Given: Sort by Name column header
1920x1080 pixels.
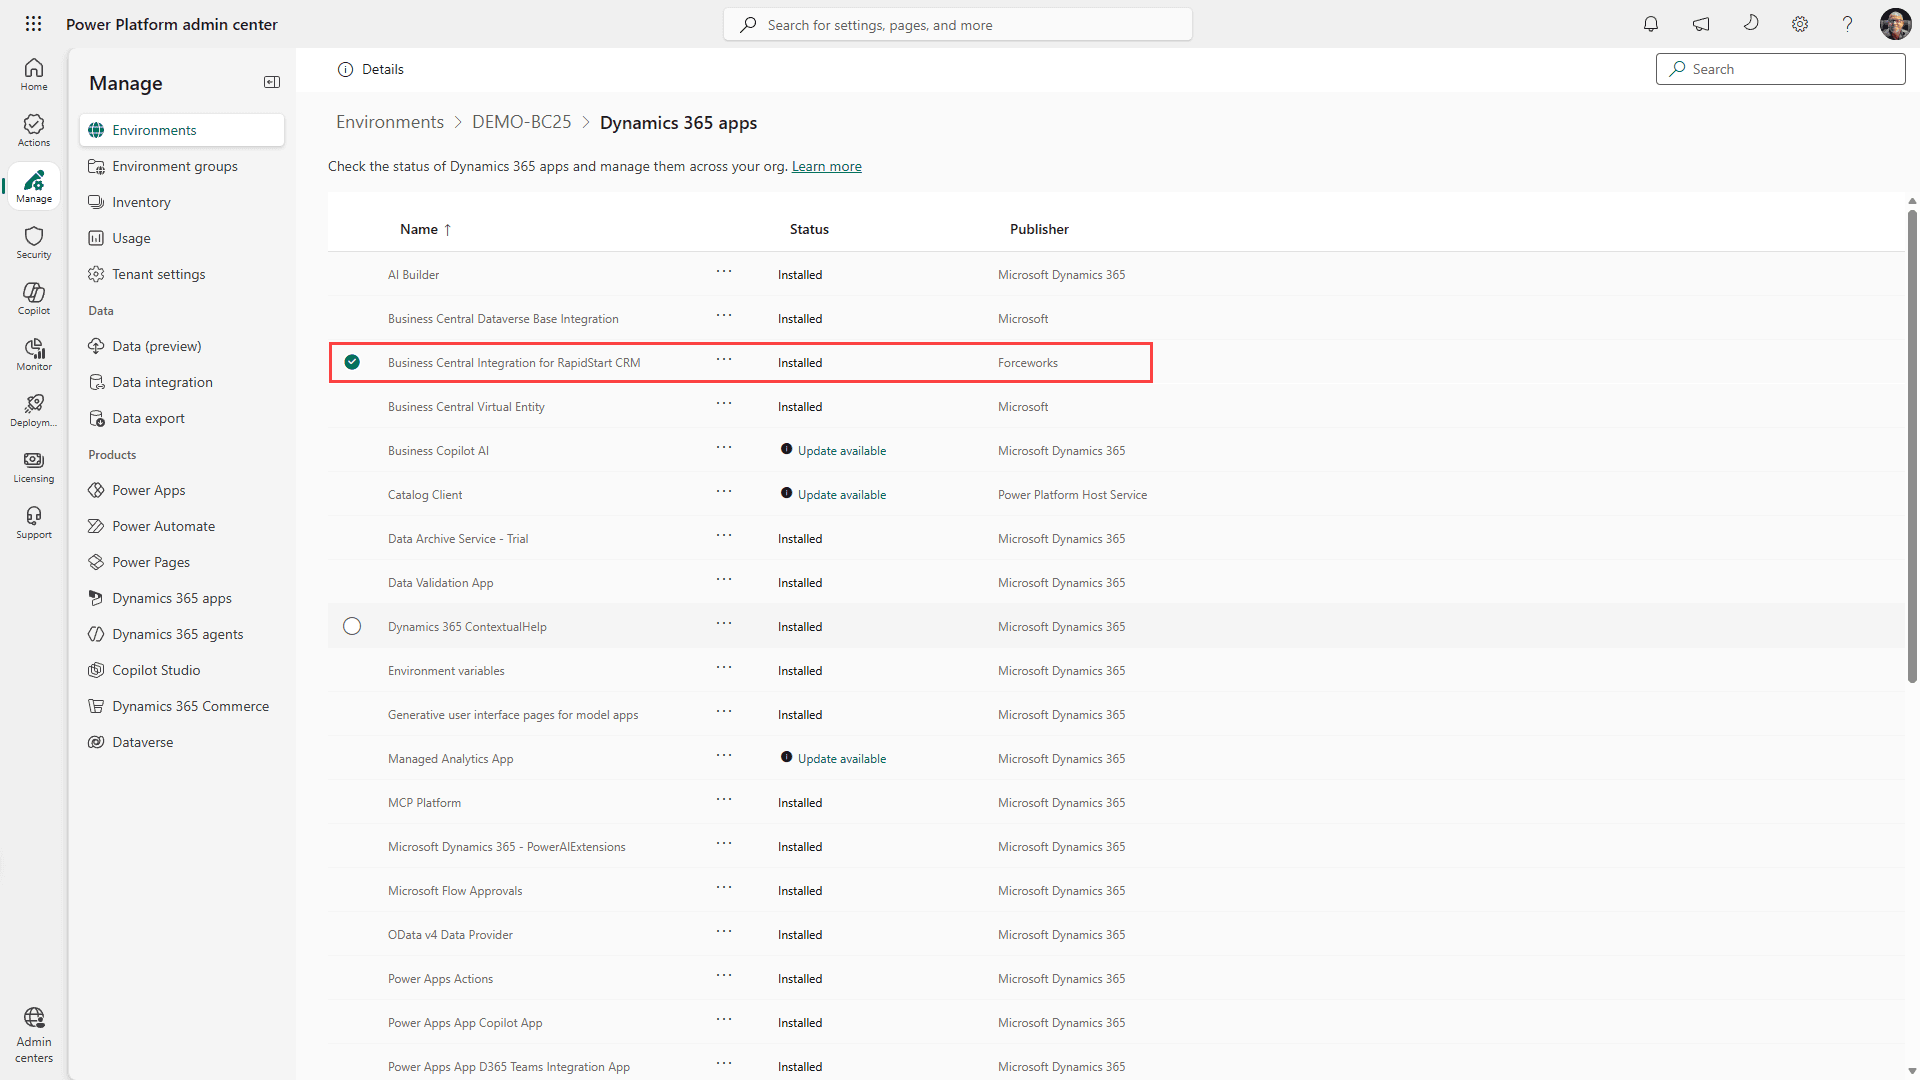Looking at the screenshot, I should coord(425,229).
